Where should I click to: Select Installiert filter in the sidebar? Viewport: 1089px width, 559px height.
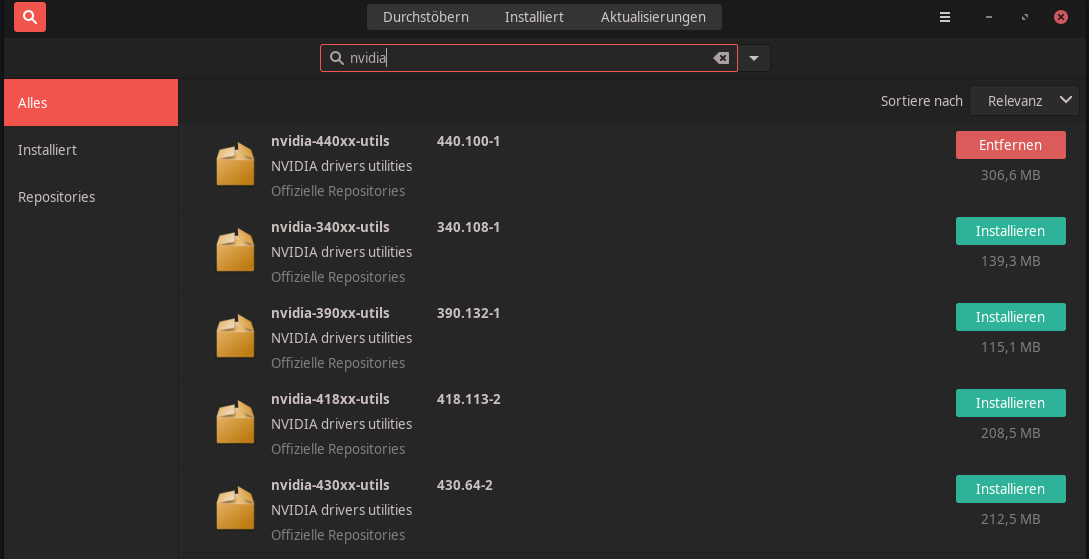pos(47,150)
